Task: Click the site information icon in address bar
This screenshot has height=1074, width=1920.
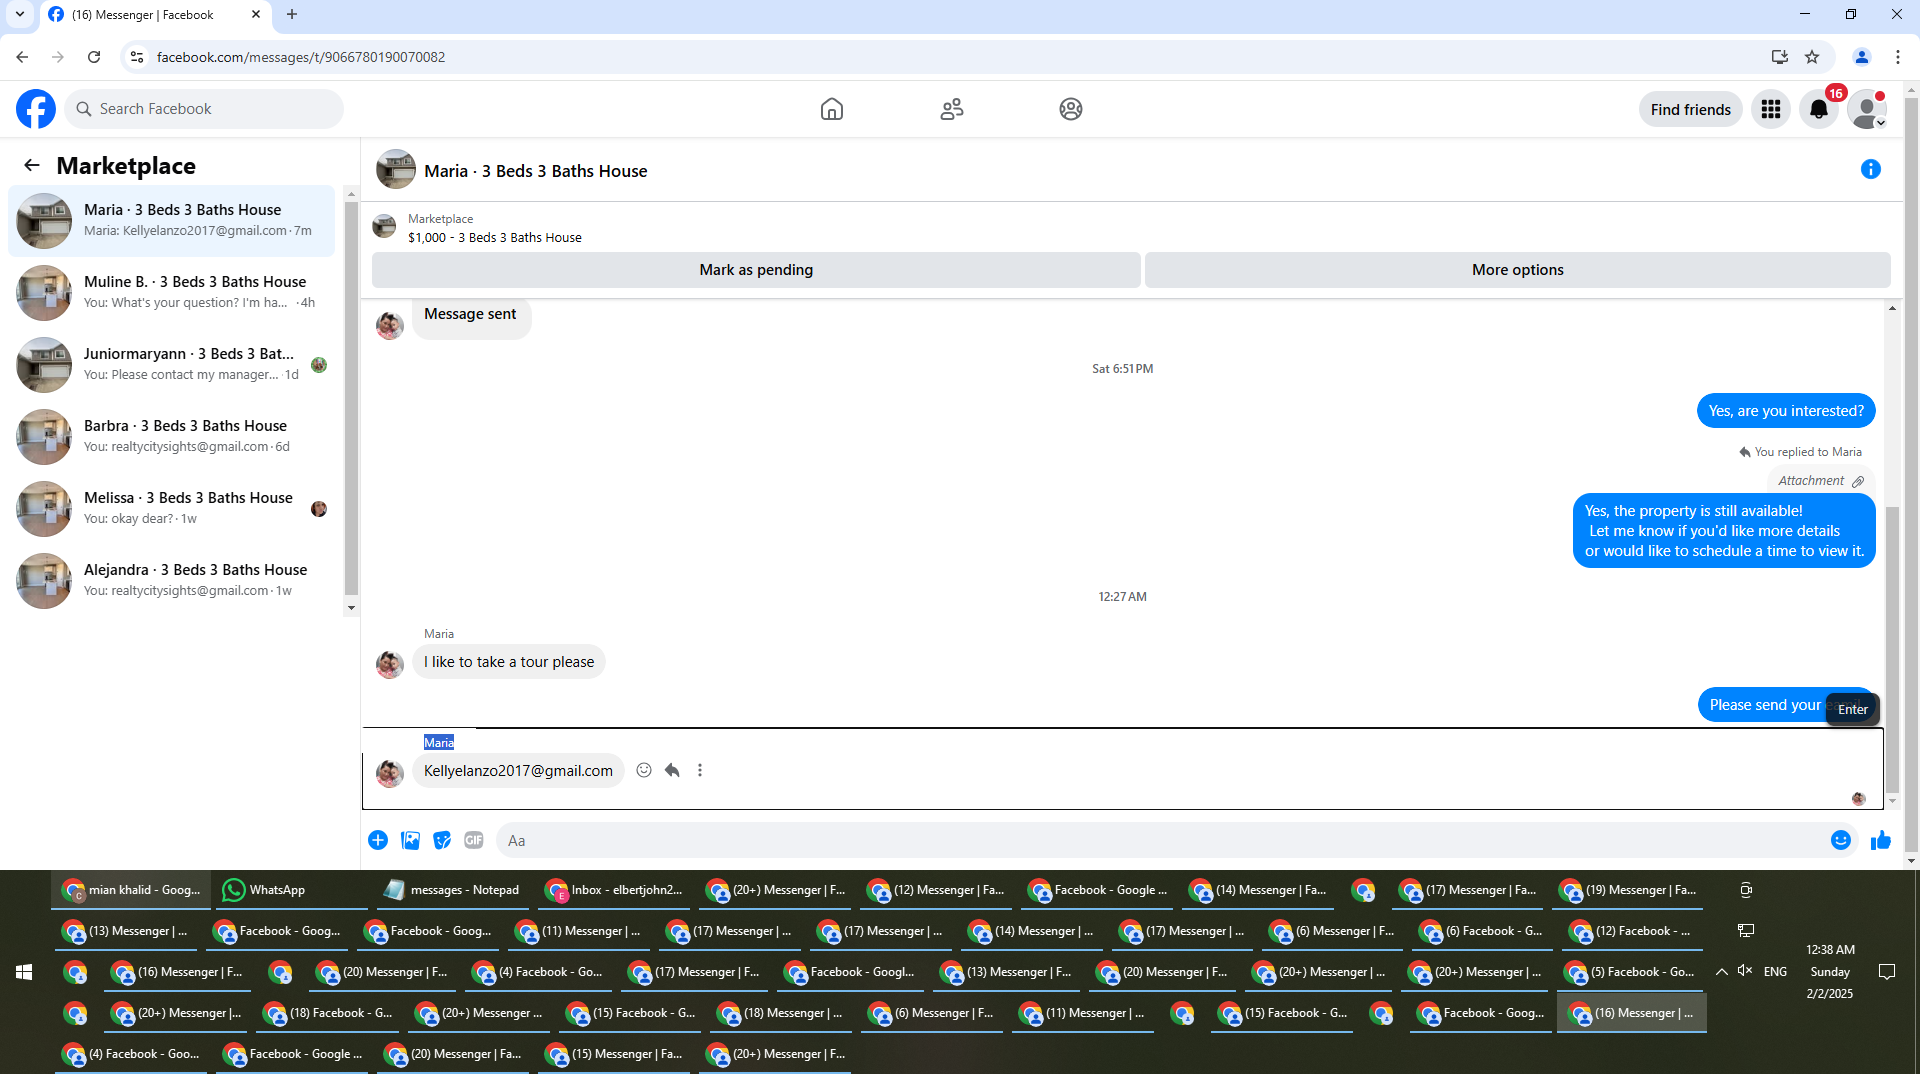Action: [x=137, y=57]
